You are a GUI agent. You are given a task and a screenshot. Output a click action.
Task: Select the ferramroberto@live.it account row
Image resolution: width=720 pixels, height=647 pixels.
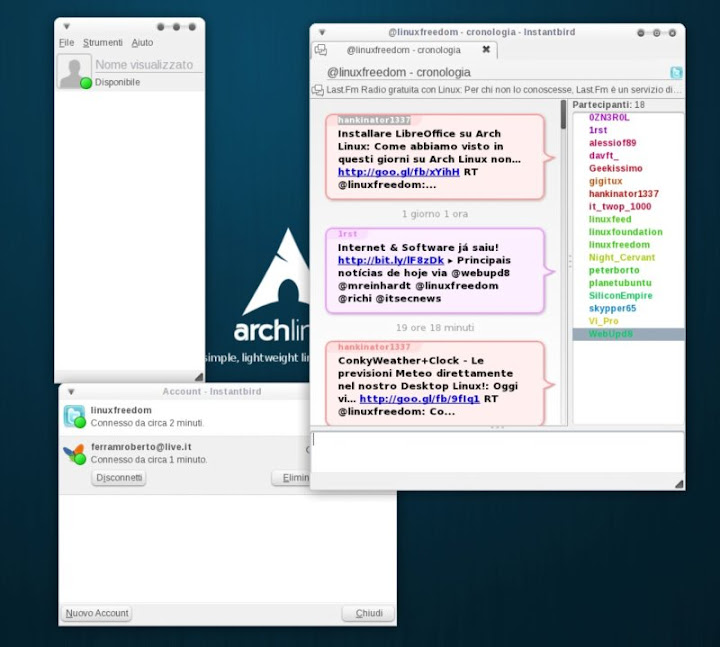point(184,465)
